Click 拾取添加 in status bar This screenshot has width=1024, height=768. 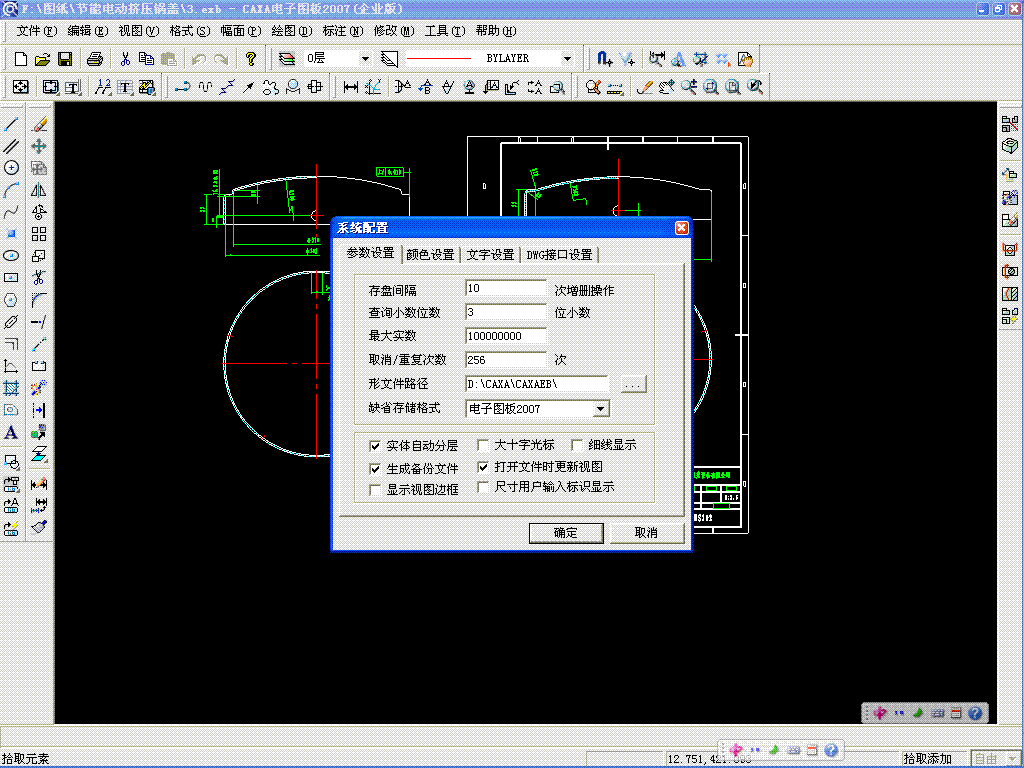(x=927, y=758)
